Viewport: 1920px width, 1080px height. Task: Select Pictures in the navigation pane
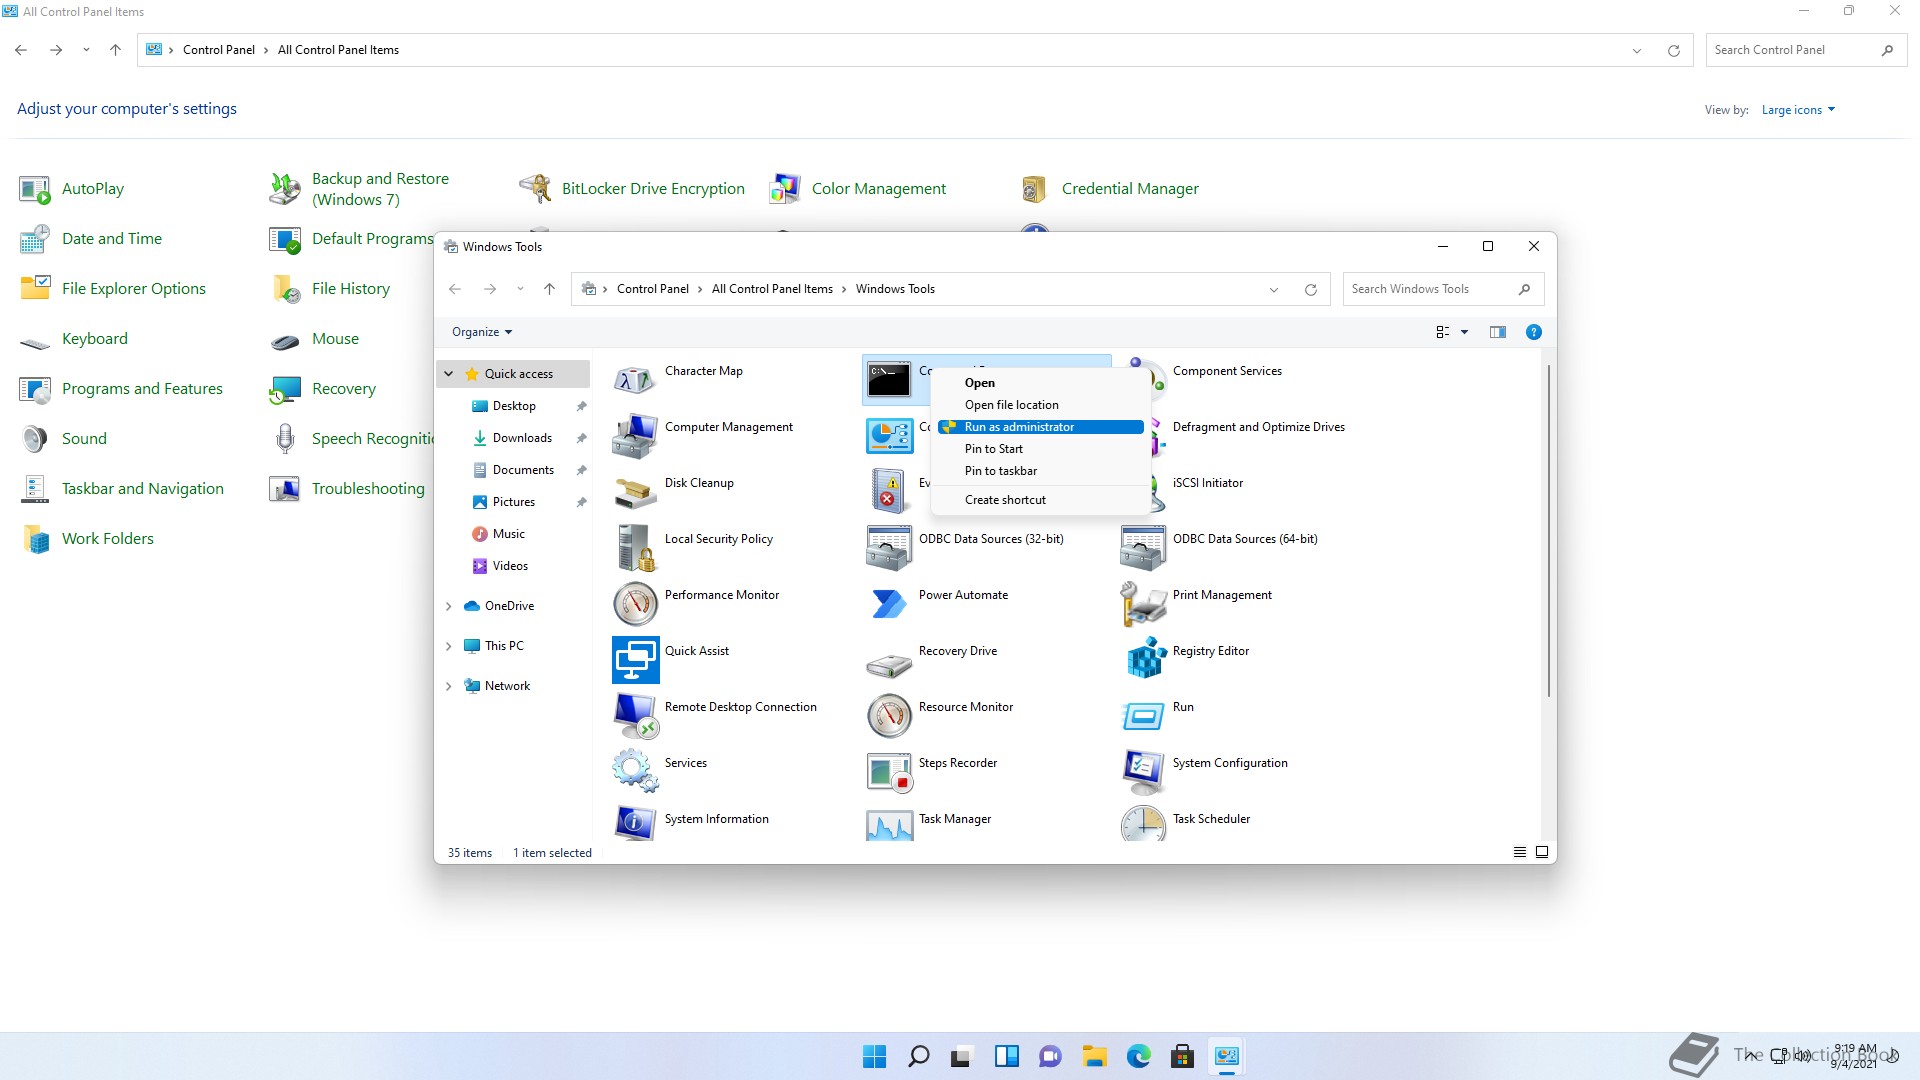click(513, 502)
